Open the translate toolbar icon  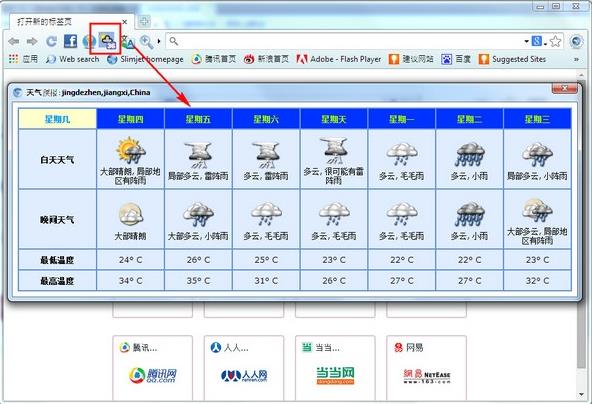point(128,41)
